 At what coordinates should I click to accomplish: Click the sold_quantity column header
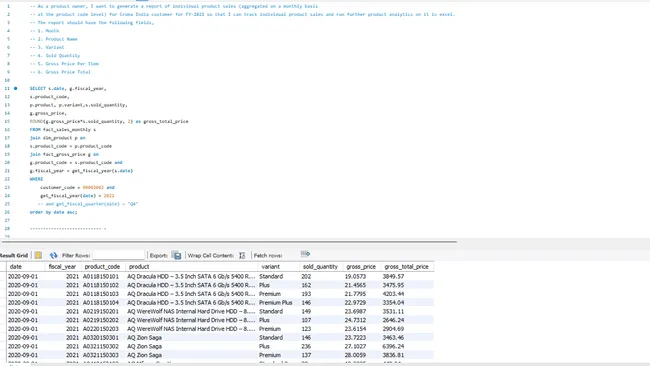(x=320, y=267)
